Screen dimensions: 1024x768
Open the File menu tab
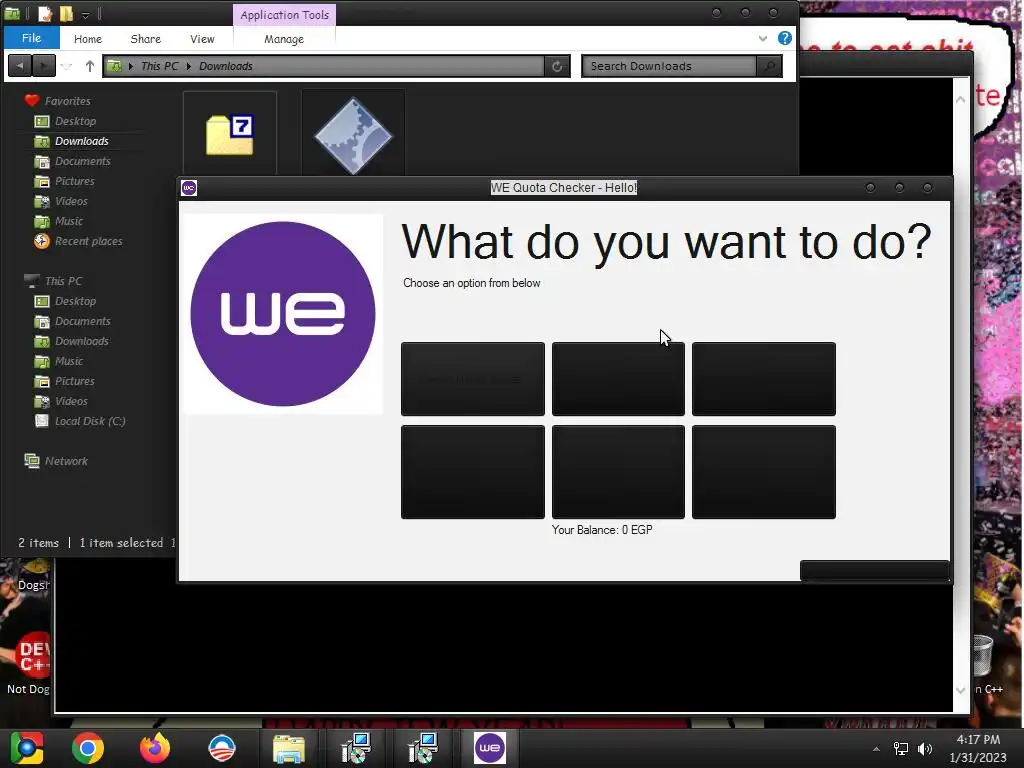point(31,38)
